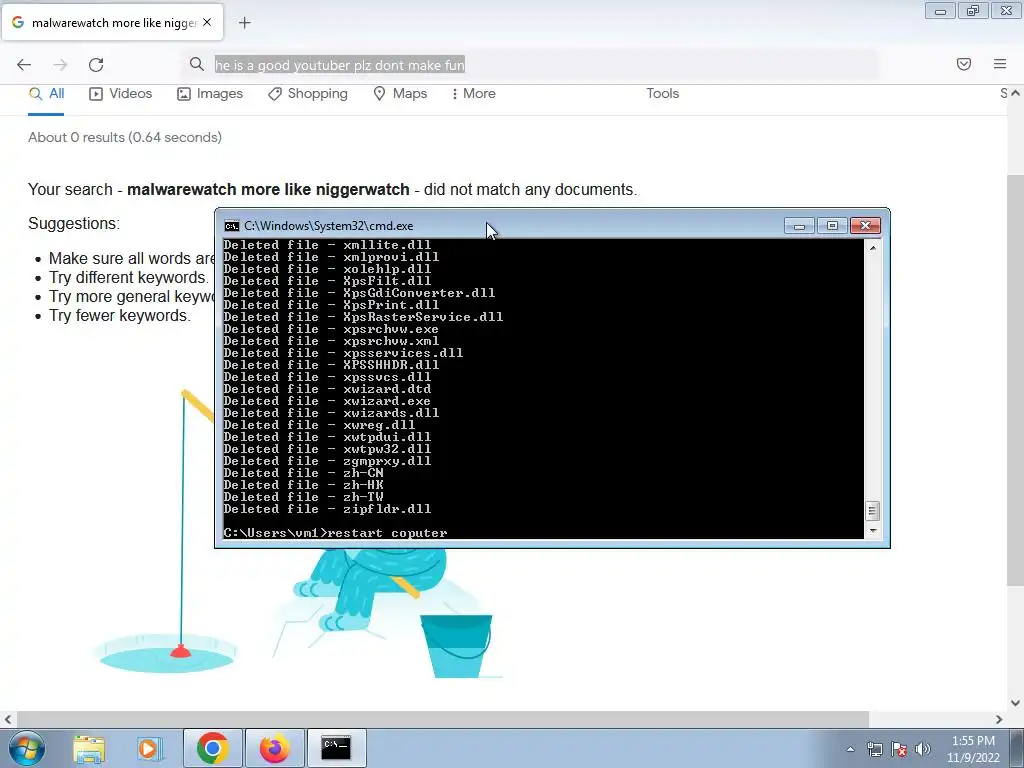Click 'Deleted file - XpsGdiConverter.dll' line
Screen dimensions: 1024x768
coord(359,293)
